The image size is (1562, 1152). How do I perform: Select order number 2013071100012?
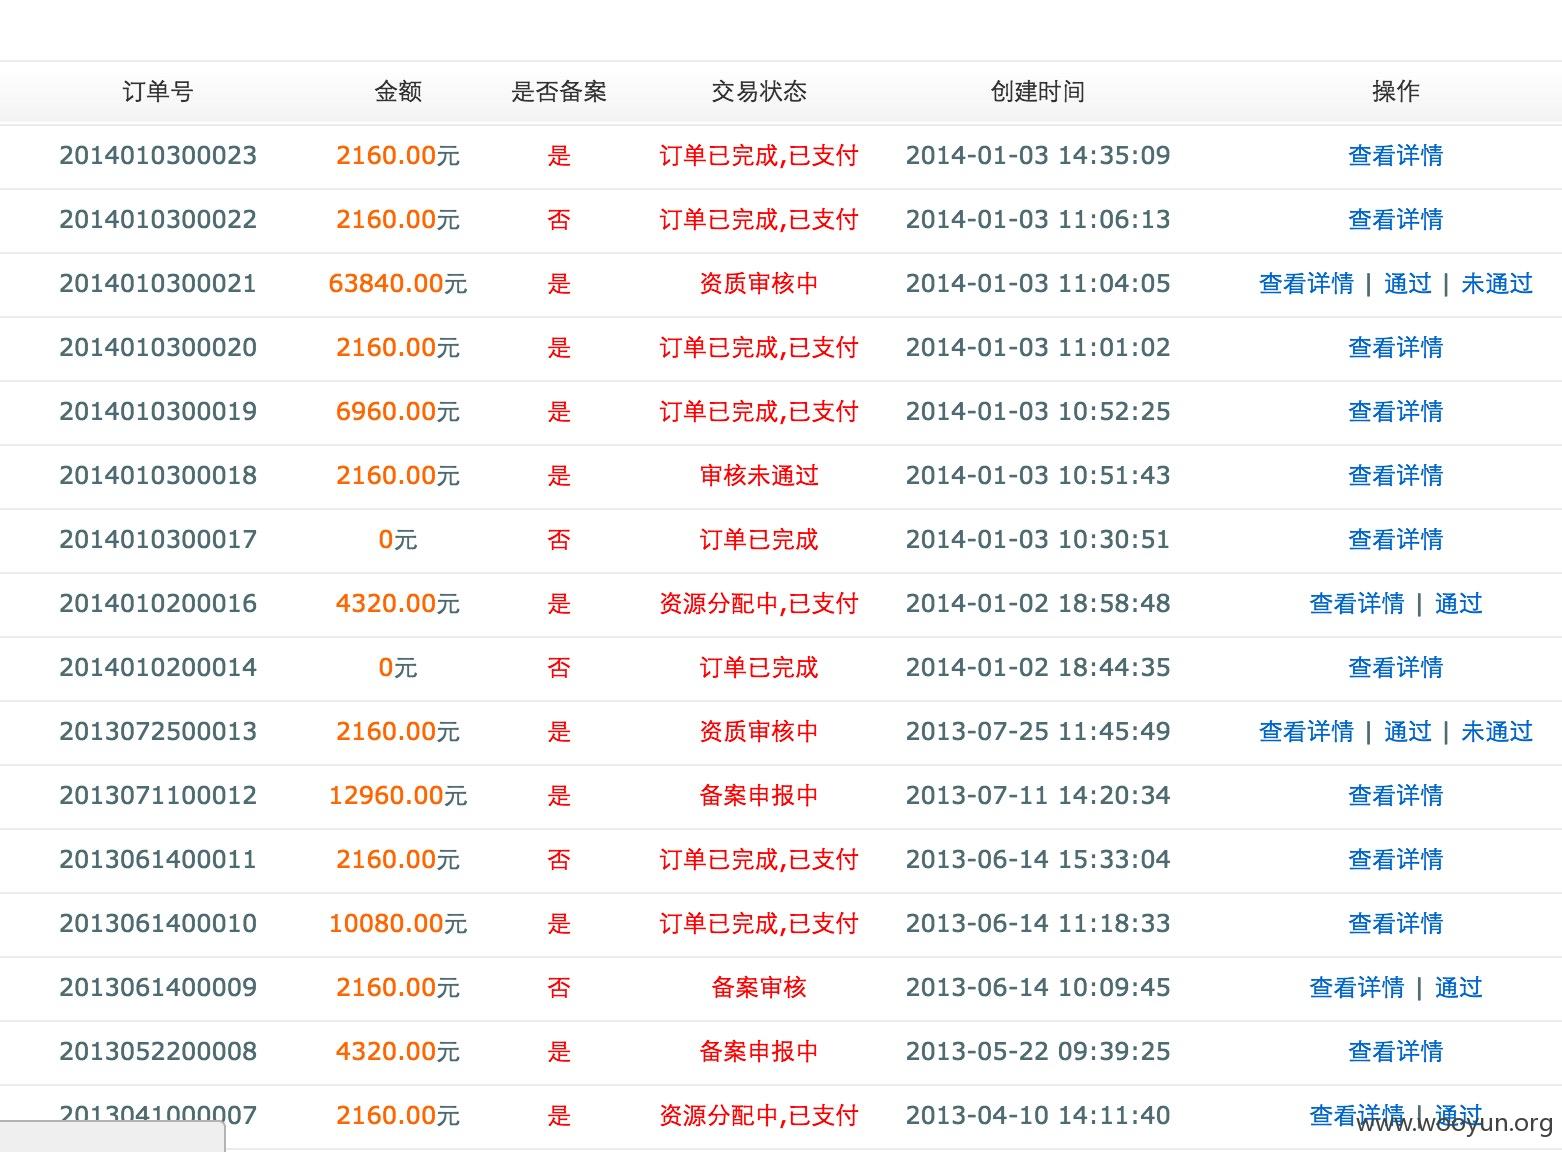pos(158,796)
